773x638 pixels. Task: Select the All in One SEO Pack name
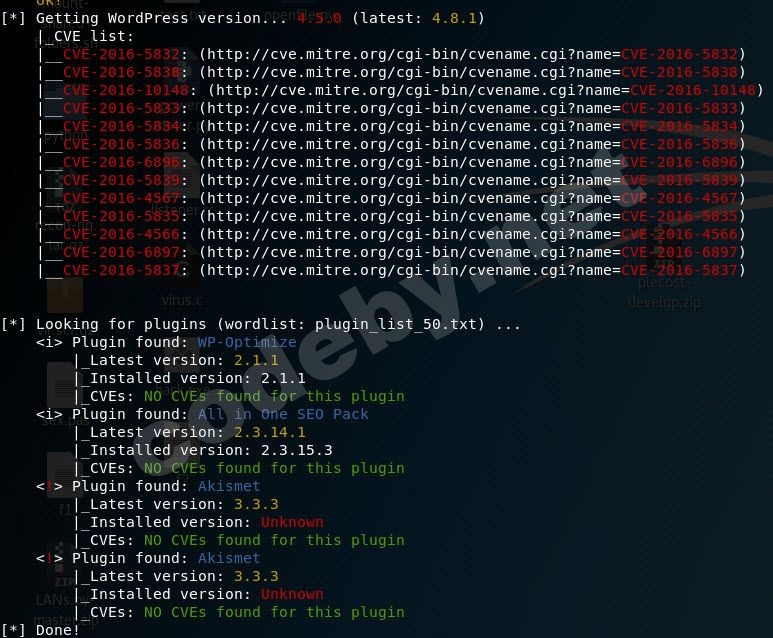click(x=283, y=414)
